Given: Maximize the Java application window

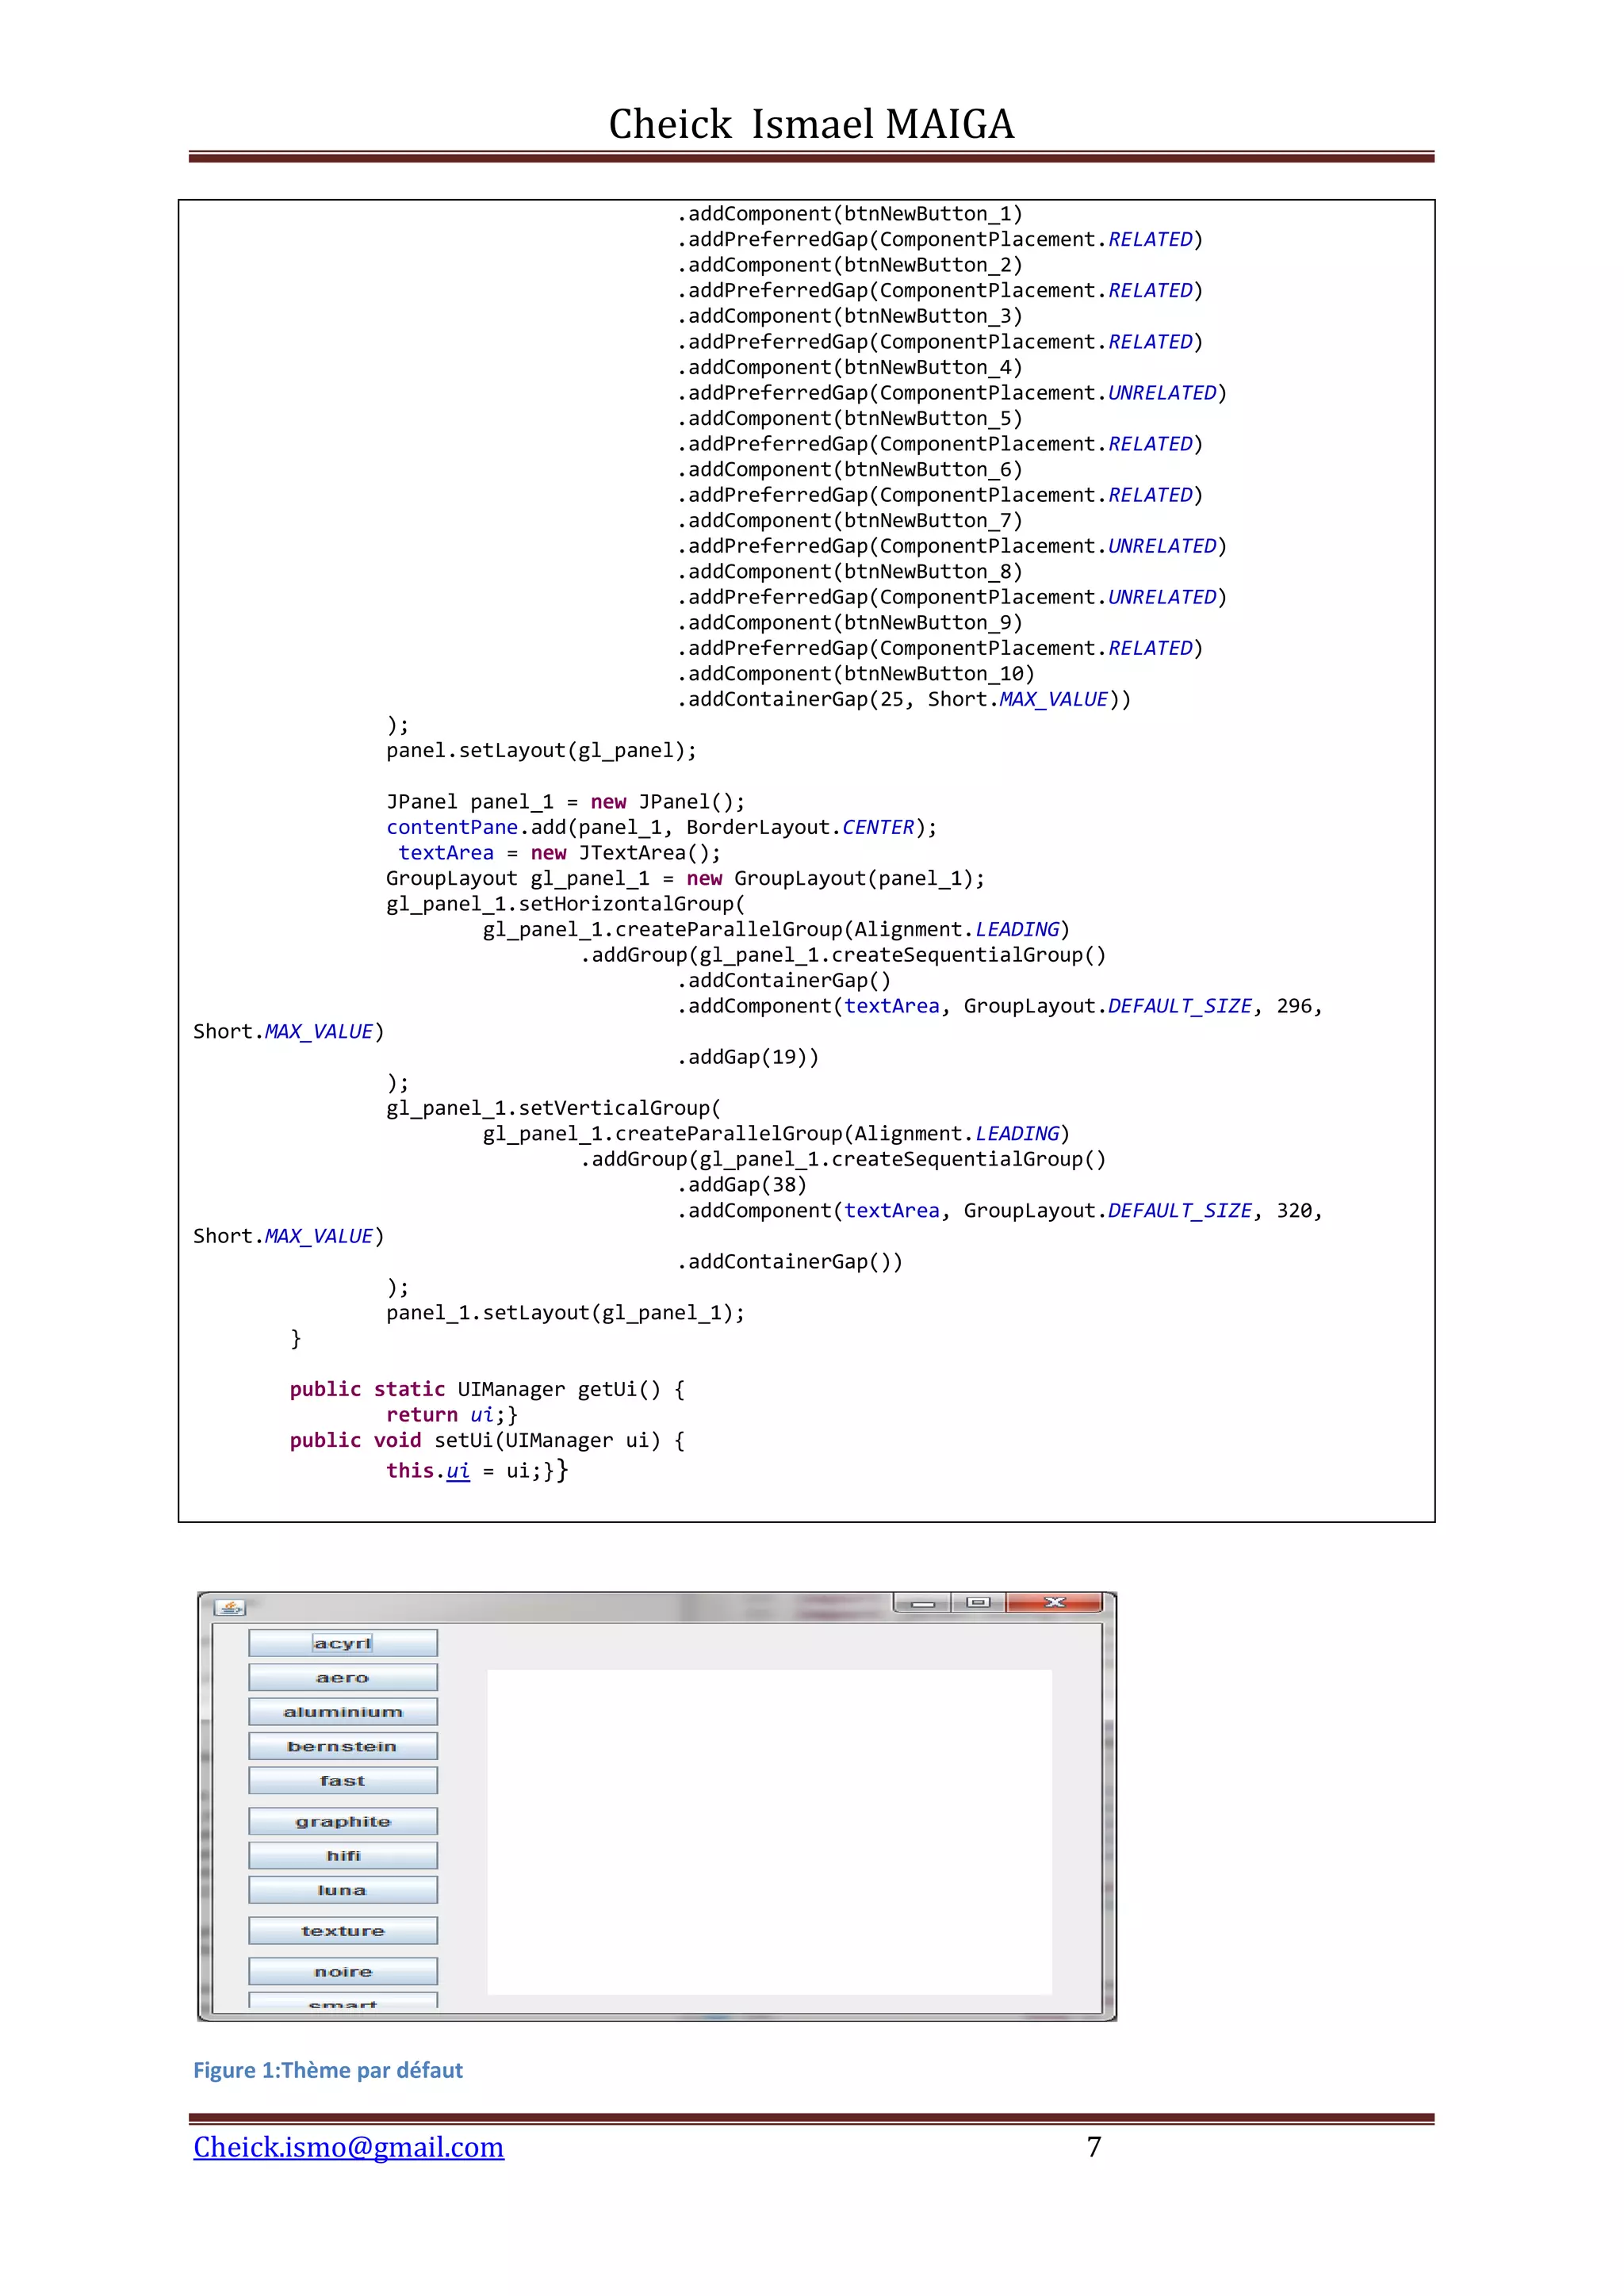Looking at the screenshot, I should 978,1603.
